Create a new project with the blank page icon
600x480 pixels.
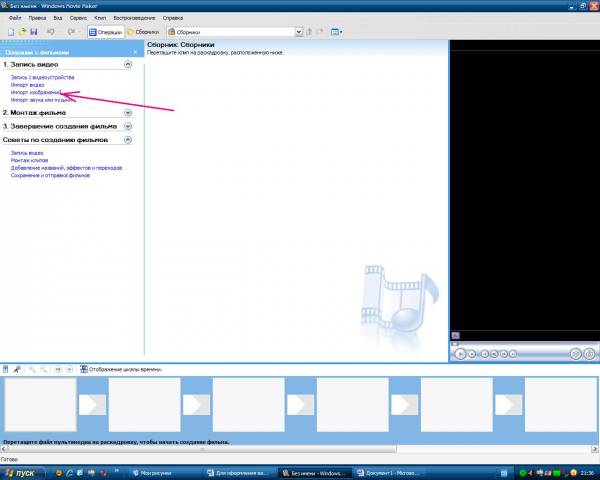pyautogui.click(x=11, y=32)
